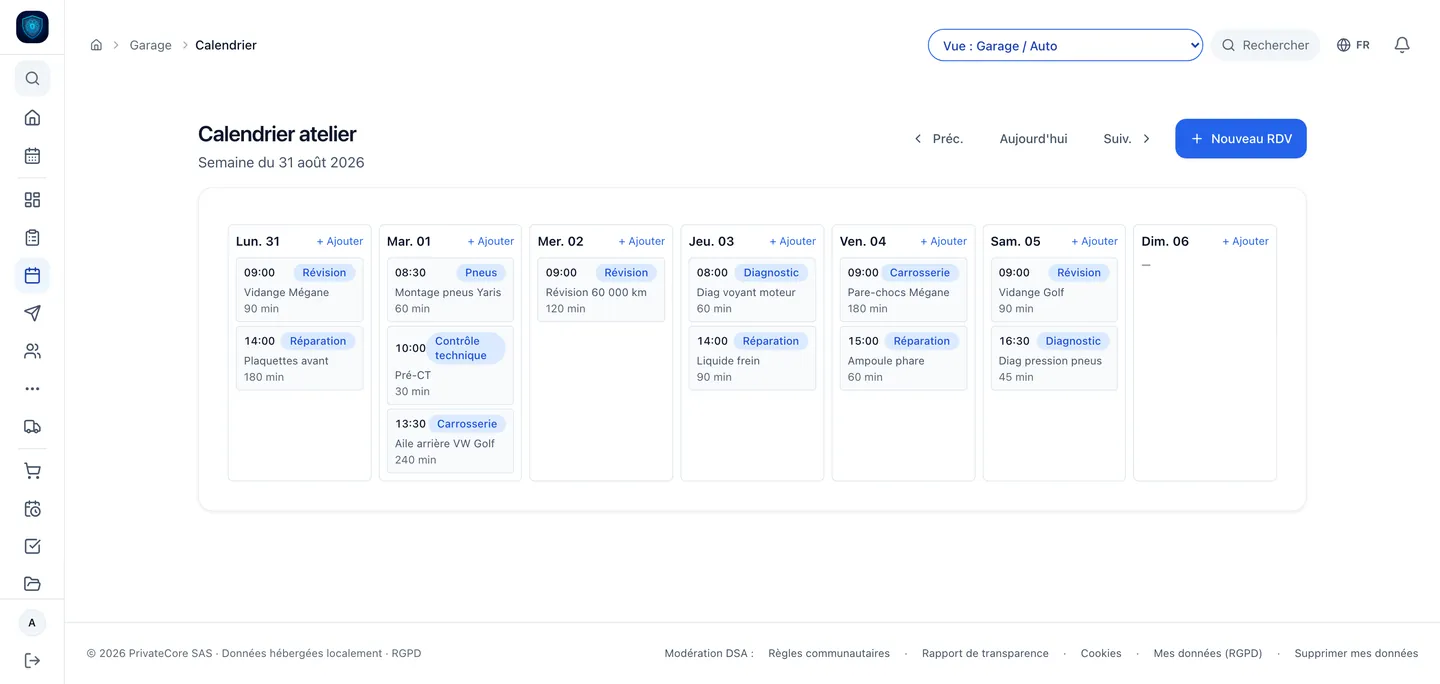The height and width of the screenshot is (684, 1440).
Task: Open the notifications bell
Action: 1402,45
